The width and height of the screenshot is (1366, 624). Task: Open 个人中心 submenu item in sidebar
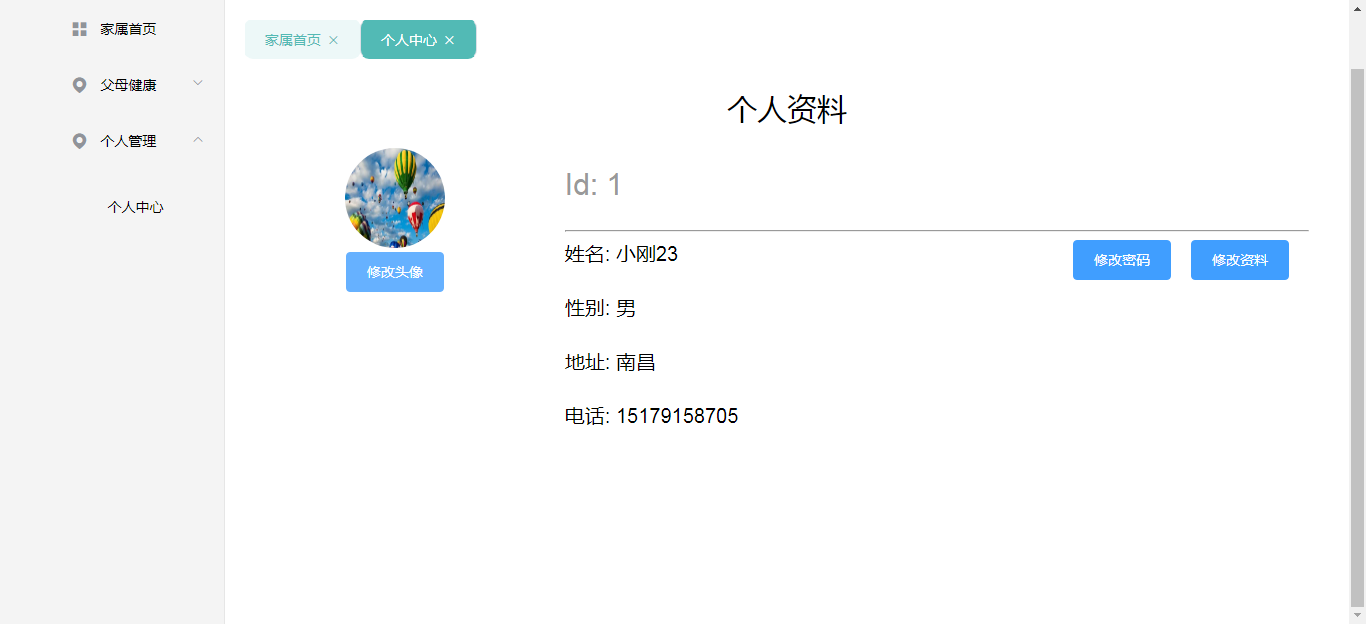[136, 207]
